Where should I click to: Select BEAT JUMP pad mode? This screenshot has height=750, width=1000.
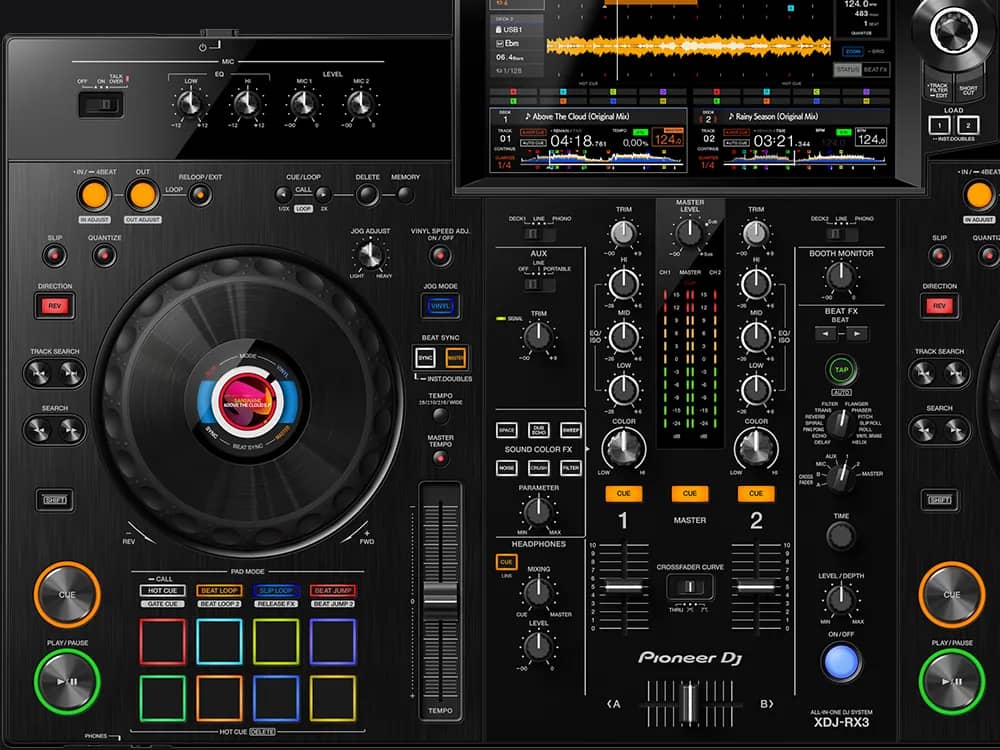point(333,591)
